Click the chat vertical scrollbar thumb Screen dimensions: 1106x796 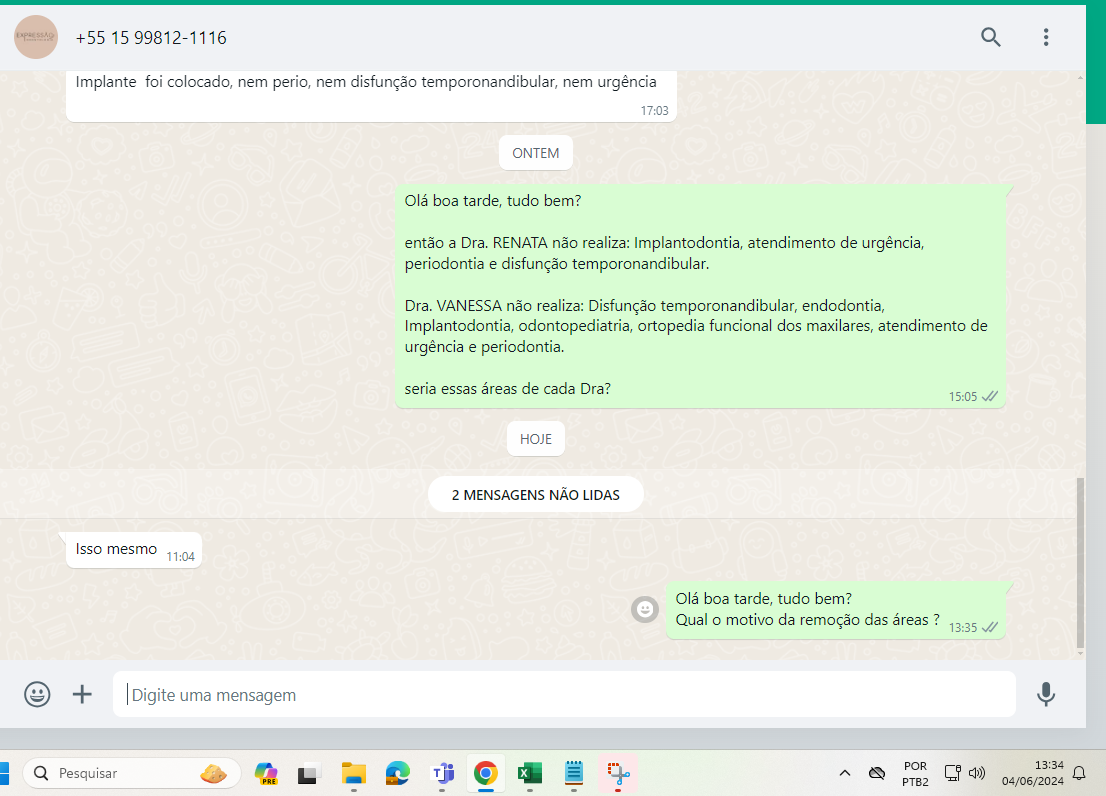(x=1080, y=563)
